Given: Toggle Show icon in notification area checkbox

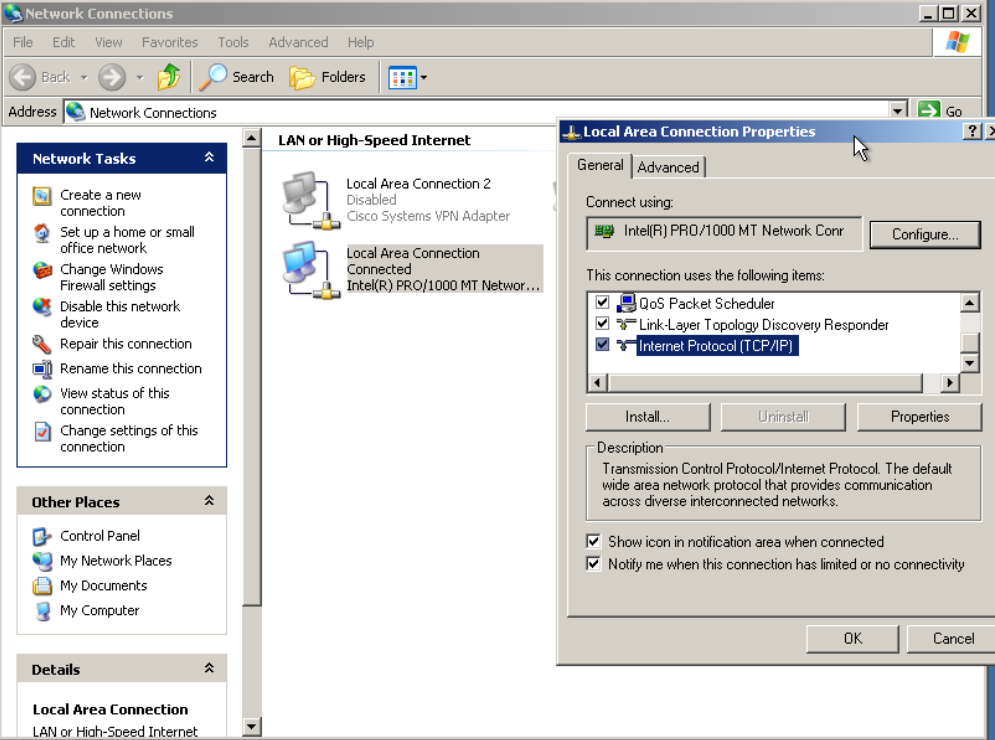Looking at the screenshot, I should [x=593, y=541].
